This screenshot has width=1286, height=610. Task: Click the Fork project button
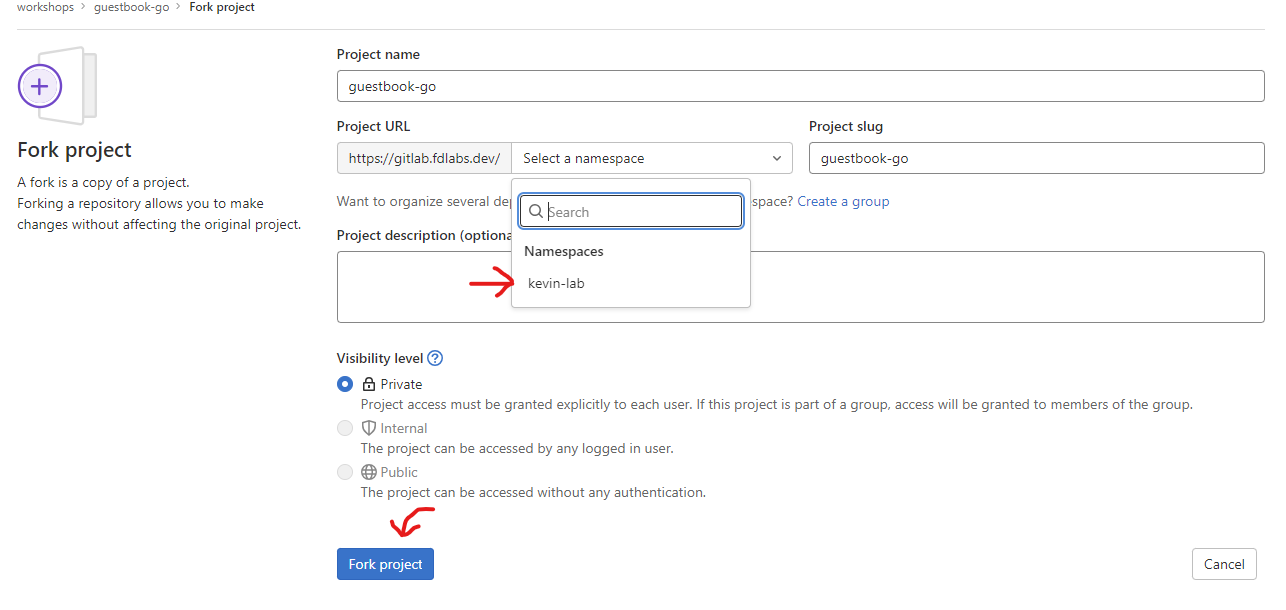coord(385,564)
